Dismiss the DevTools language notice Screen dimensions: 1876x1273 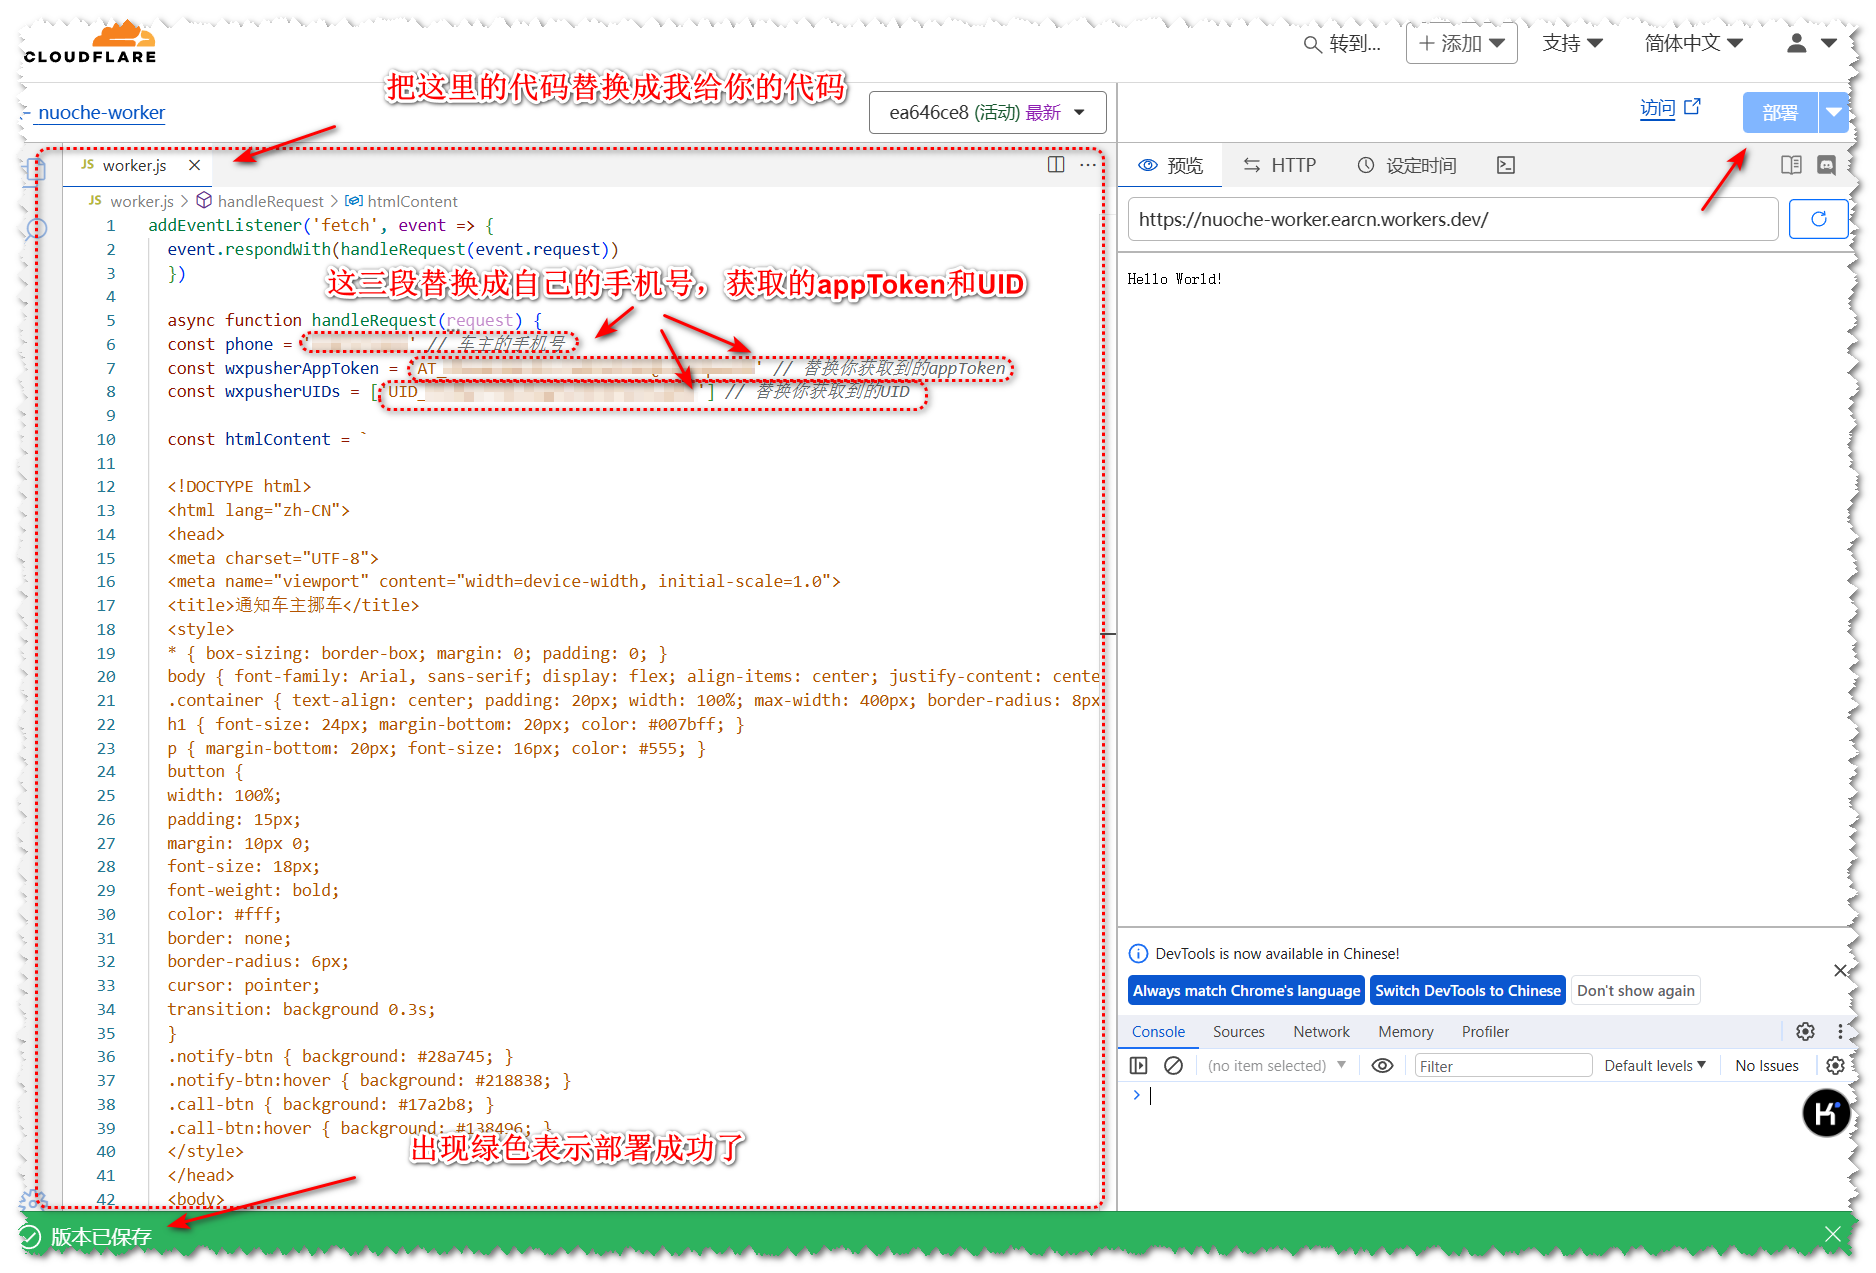(1840, 970)
